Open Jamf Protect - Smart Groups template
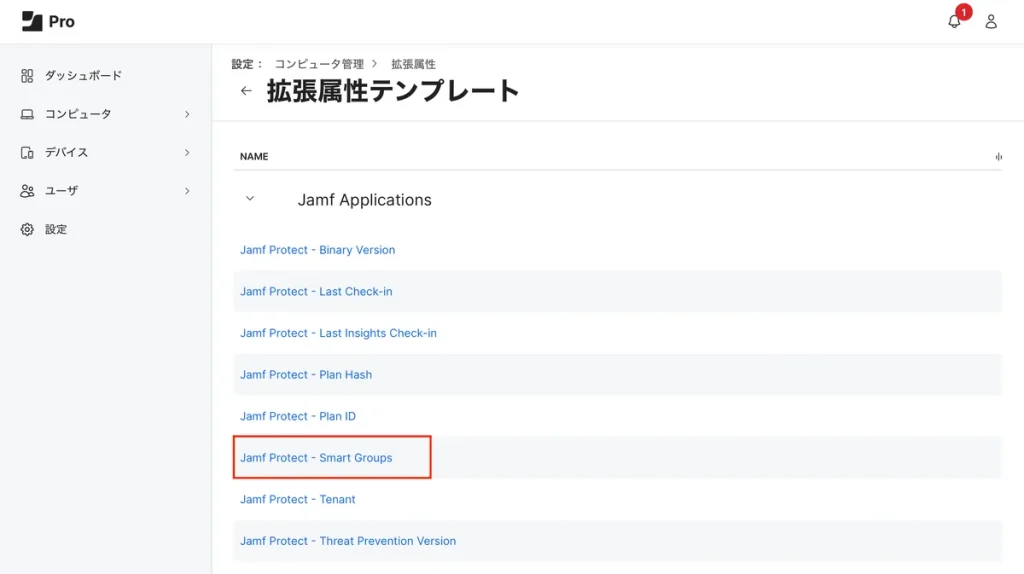1024x574 pixels. pyautogui.click(x=316, y=458)
